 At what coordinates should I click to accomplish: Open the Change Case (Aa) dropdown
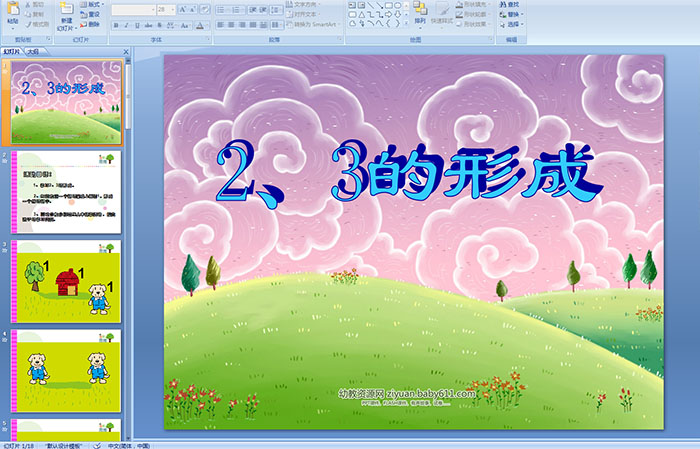[185, 25]
